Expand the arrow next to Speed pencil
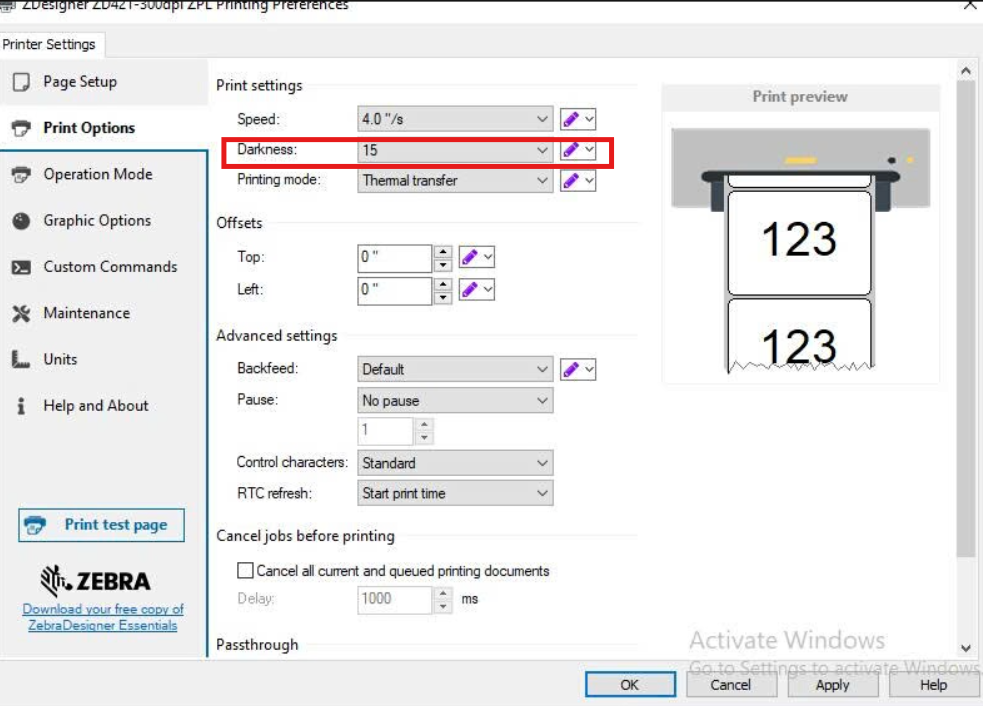 coord(589,119)
